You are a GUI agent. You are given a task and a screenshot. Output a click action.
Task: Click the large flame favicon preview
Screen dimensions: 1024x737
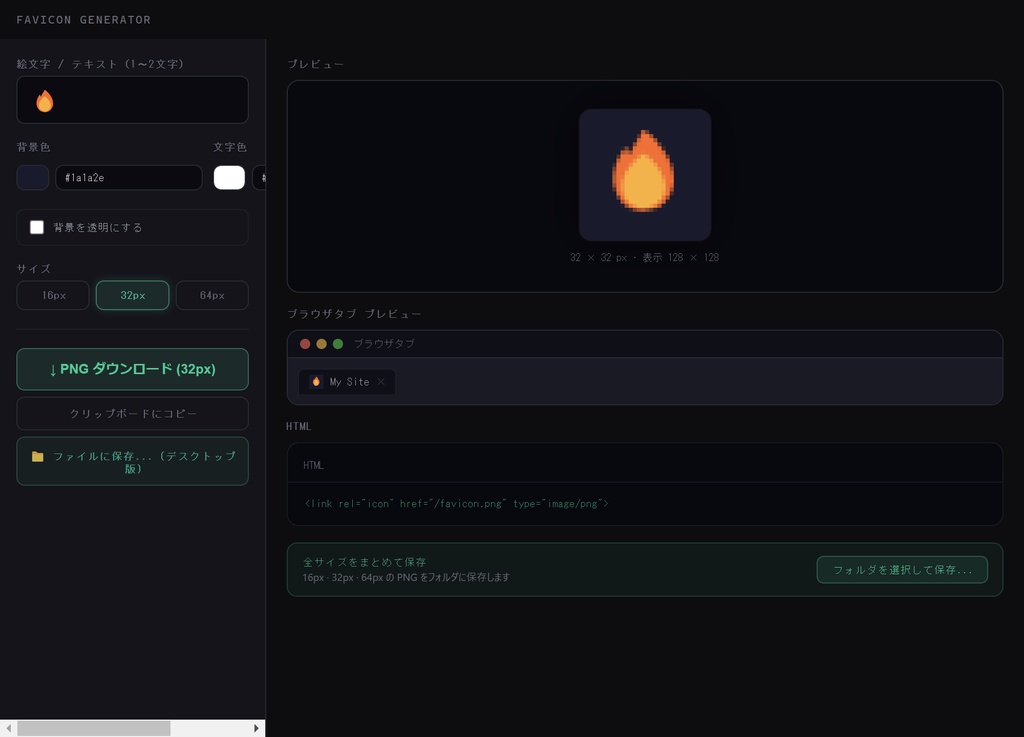645,175
